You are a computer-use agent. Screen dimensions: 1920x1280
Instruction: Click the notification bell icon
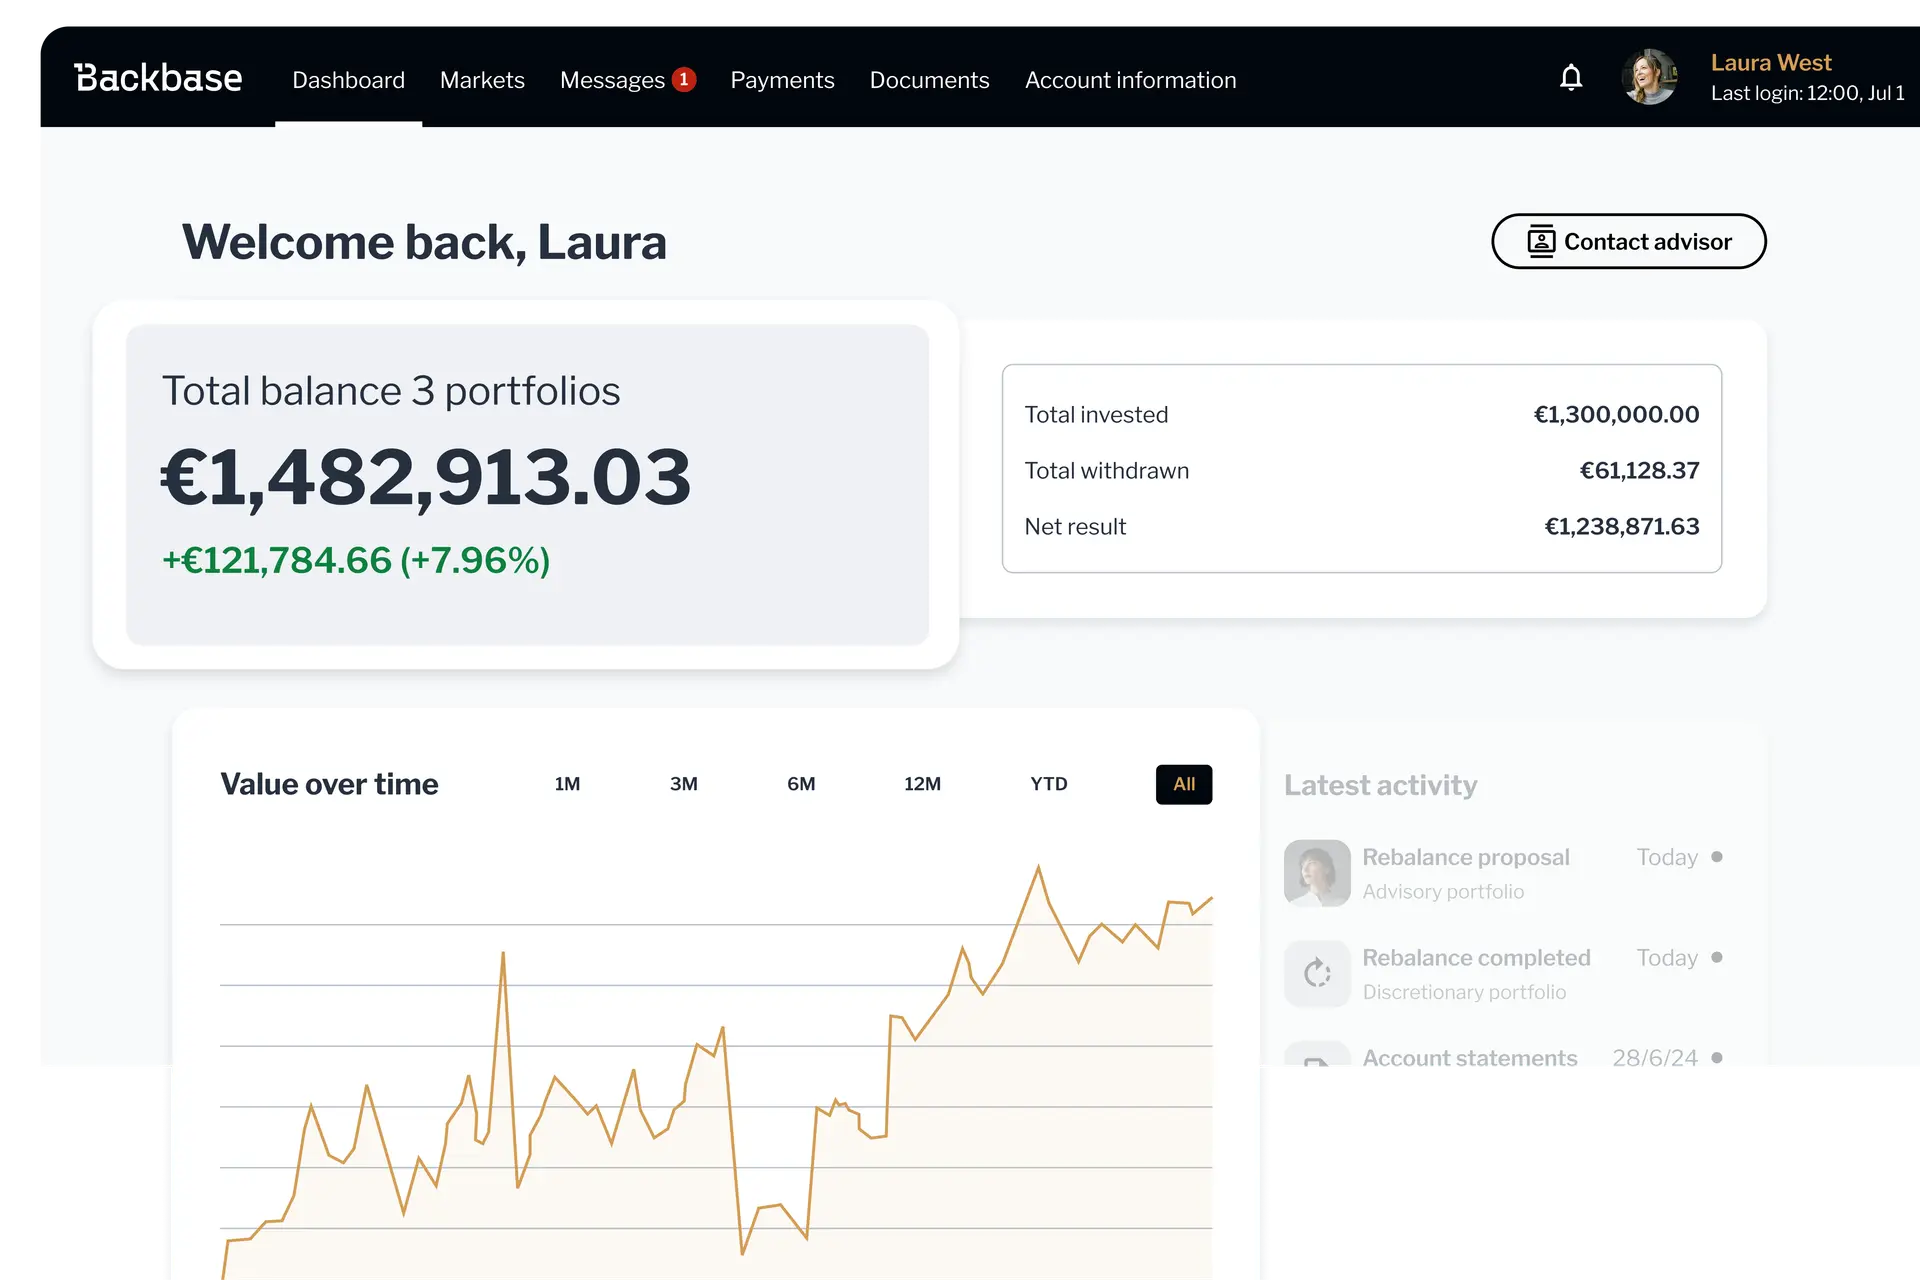click(1571, 78)
